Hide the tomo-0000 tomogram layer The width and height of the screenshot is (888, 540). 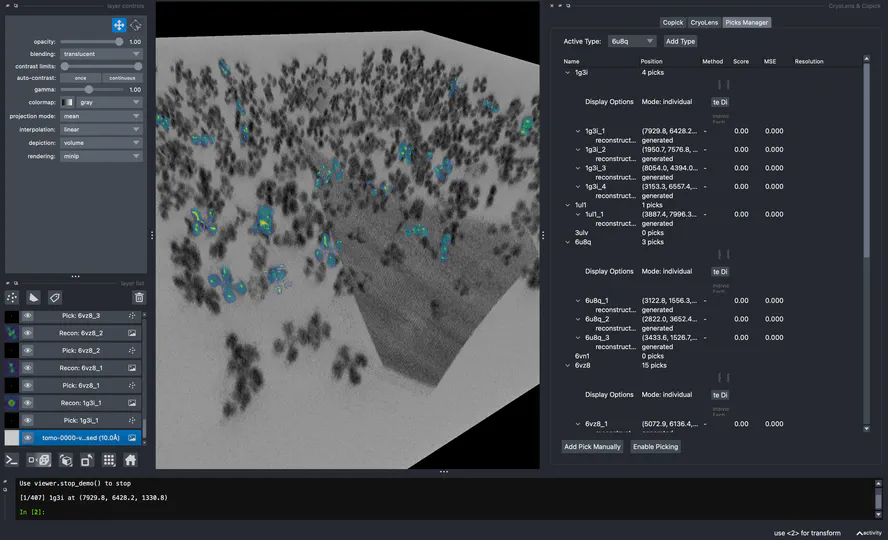[x=28, y=438]
